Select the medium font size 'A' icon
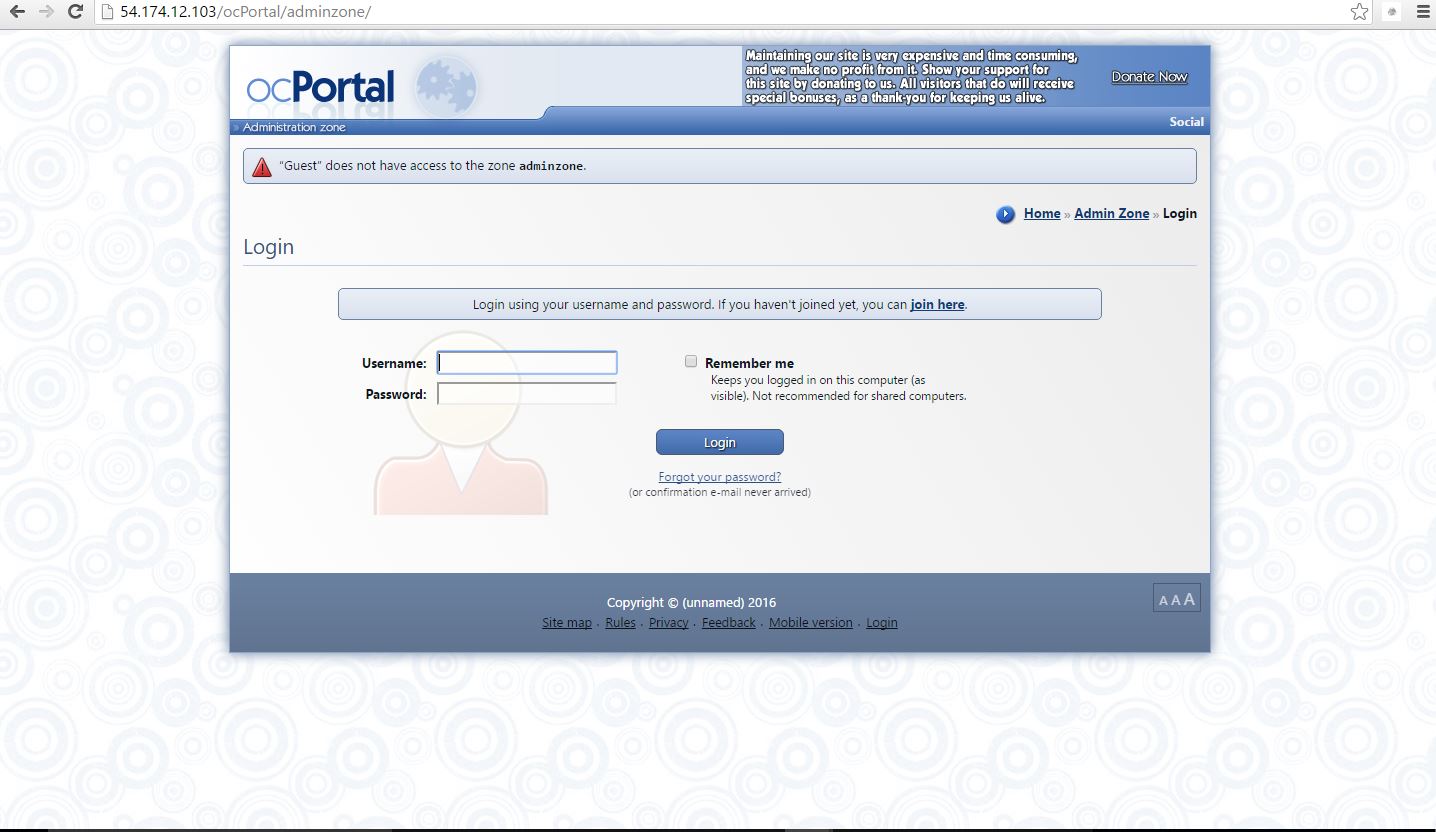The height and width of the screenshot is (832, 1436). [1175, 598]
